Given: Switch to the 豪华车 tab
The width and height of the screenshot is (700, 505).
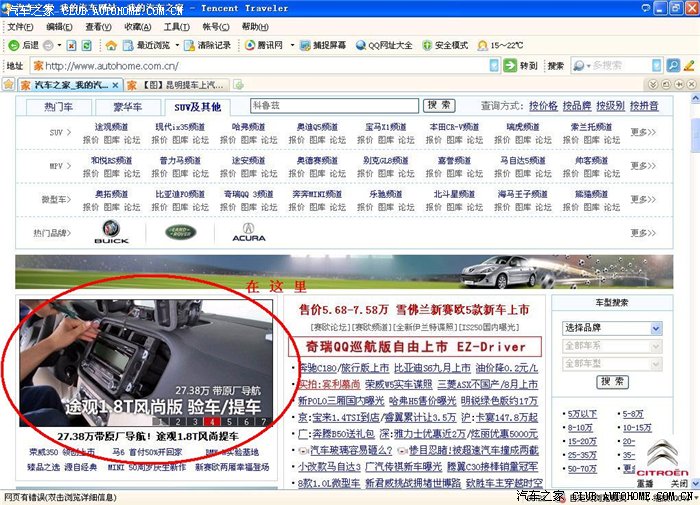Looking at the screenshot, I should pos(127,106).
